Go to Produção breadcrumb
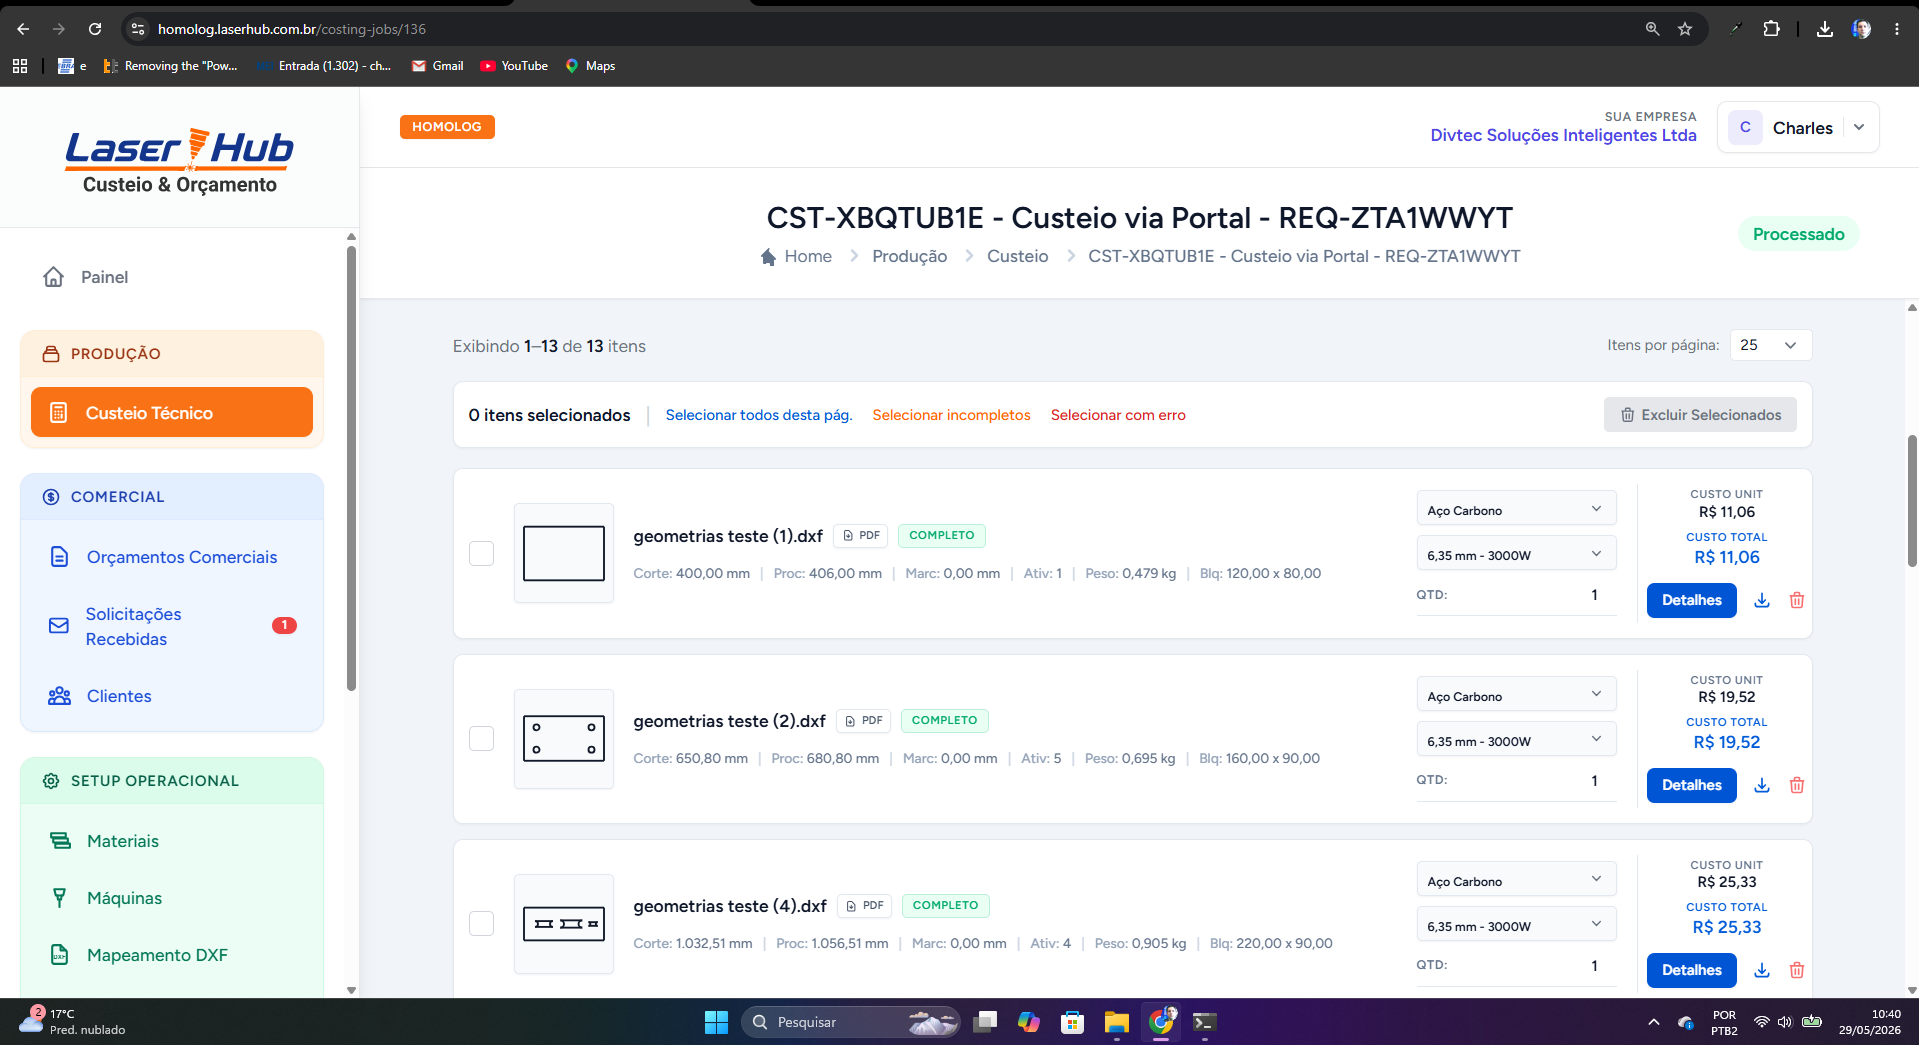Screen dimensions: 1919x1045 pyautogui.click(x=909, y=256)
